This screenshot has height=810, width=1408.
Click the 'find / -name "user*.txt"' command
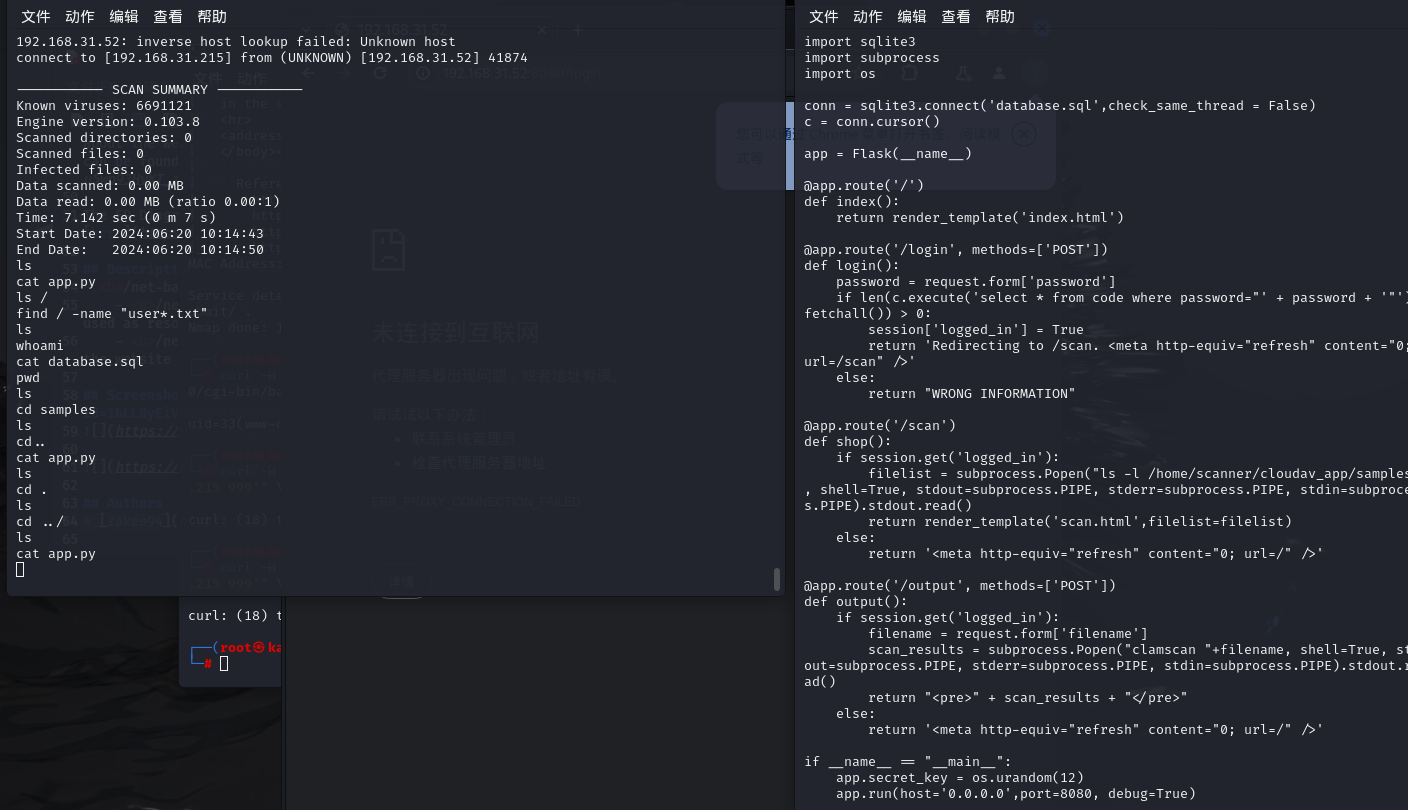click(112, 314)
